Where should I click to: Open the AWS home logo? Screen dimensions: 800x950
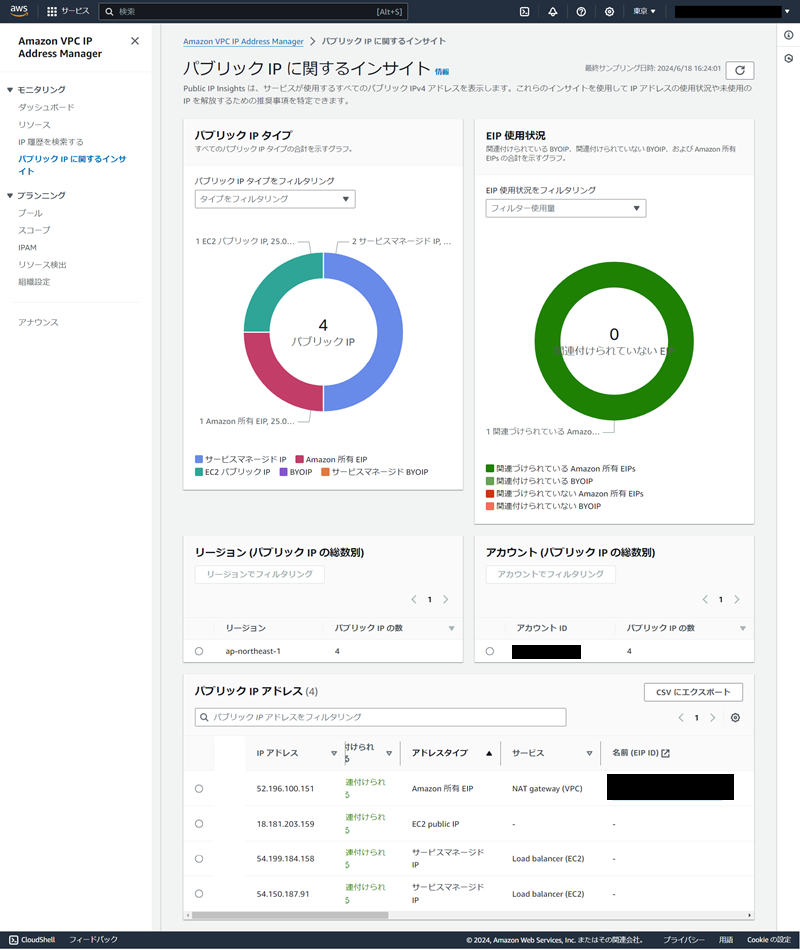(19, 10)
